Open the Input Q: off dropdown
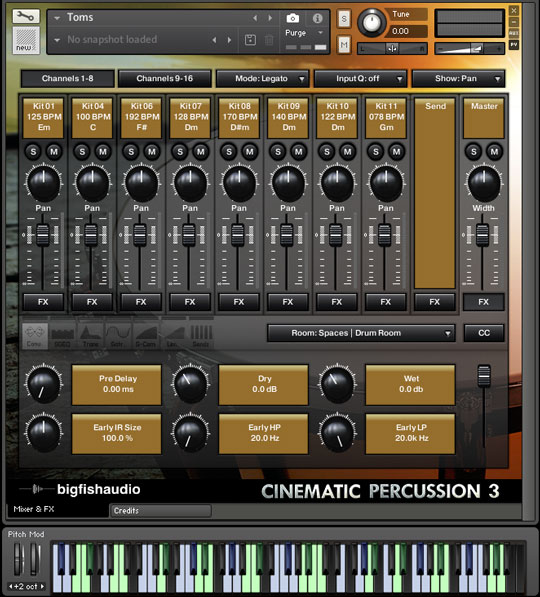The image size is (540, 597). (360, 79)
